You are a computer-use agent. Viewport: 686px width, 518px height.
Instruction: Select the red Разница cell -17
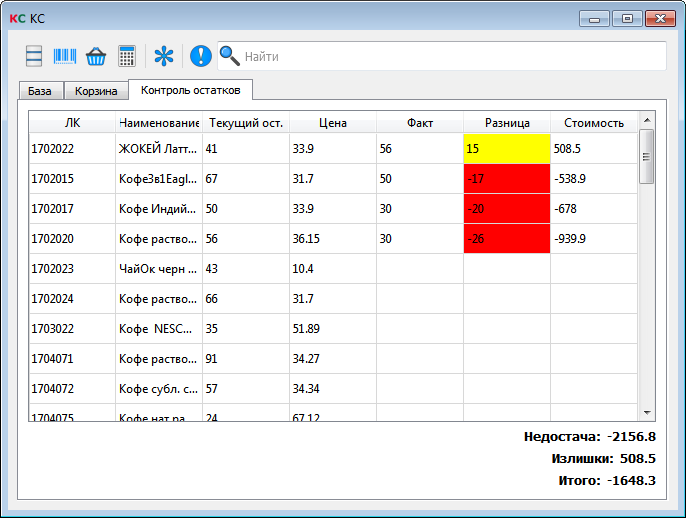point(507,178)
